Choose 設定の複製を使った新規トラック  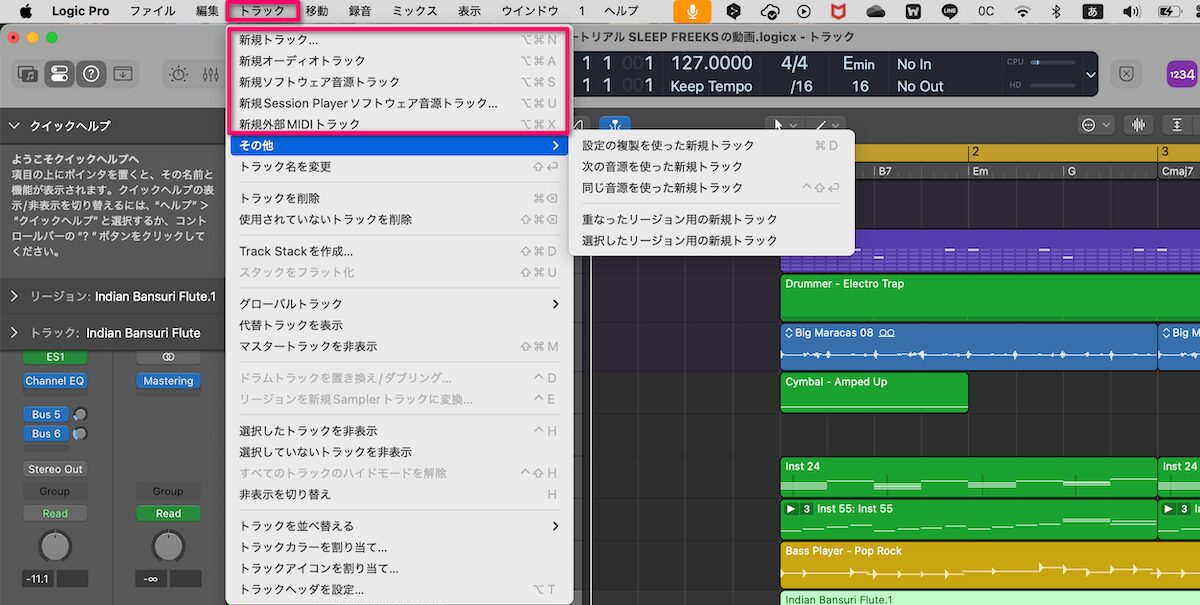point(711,146)
